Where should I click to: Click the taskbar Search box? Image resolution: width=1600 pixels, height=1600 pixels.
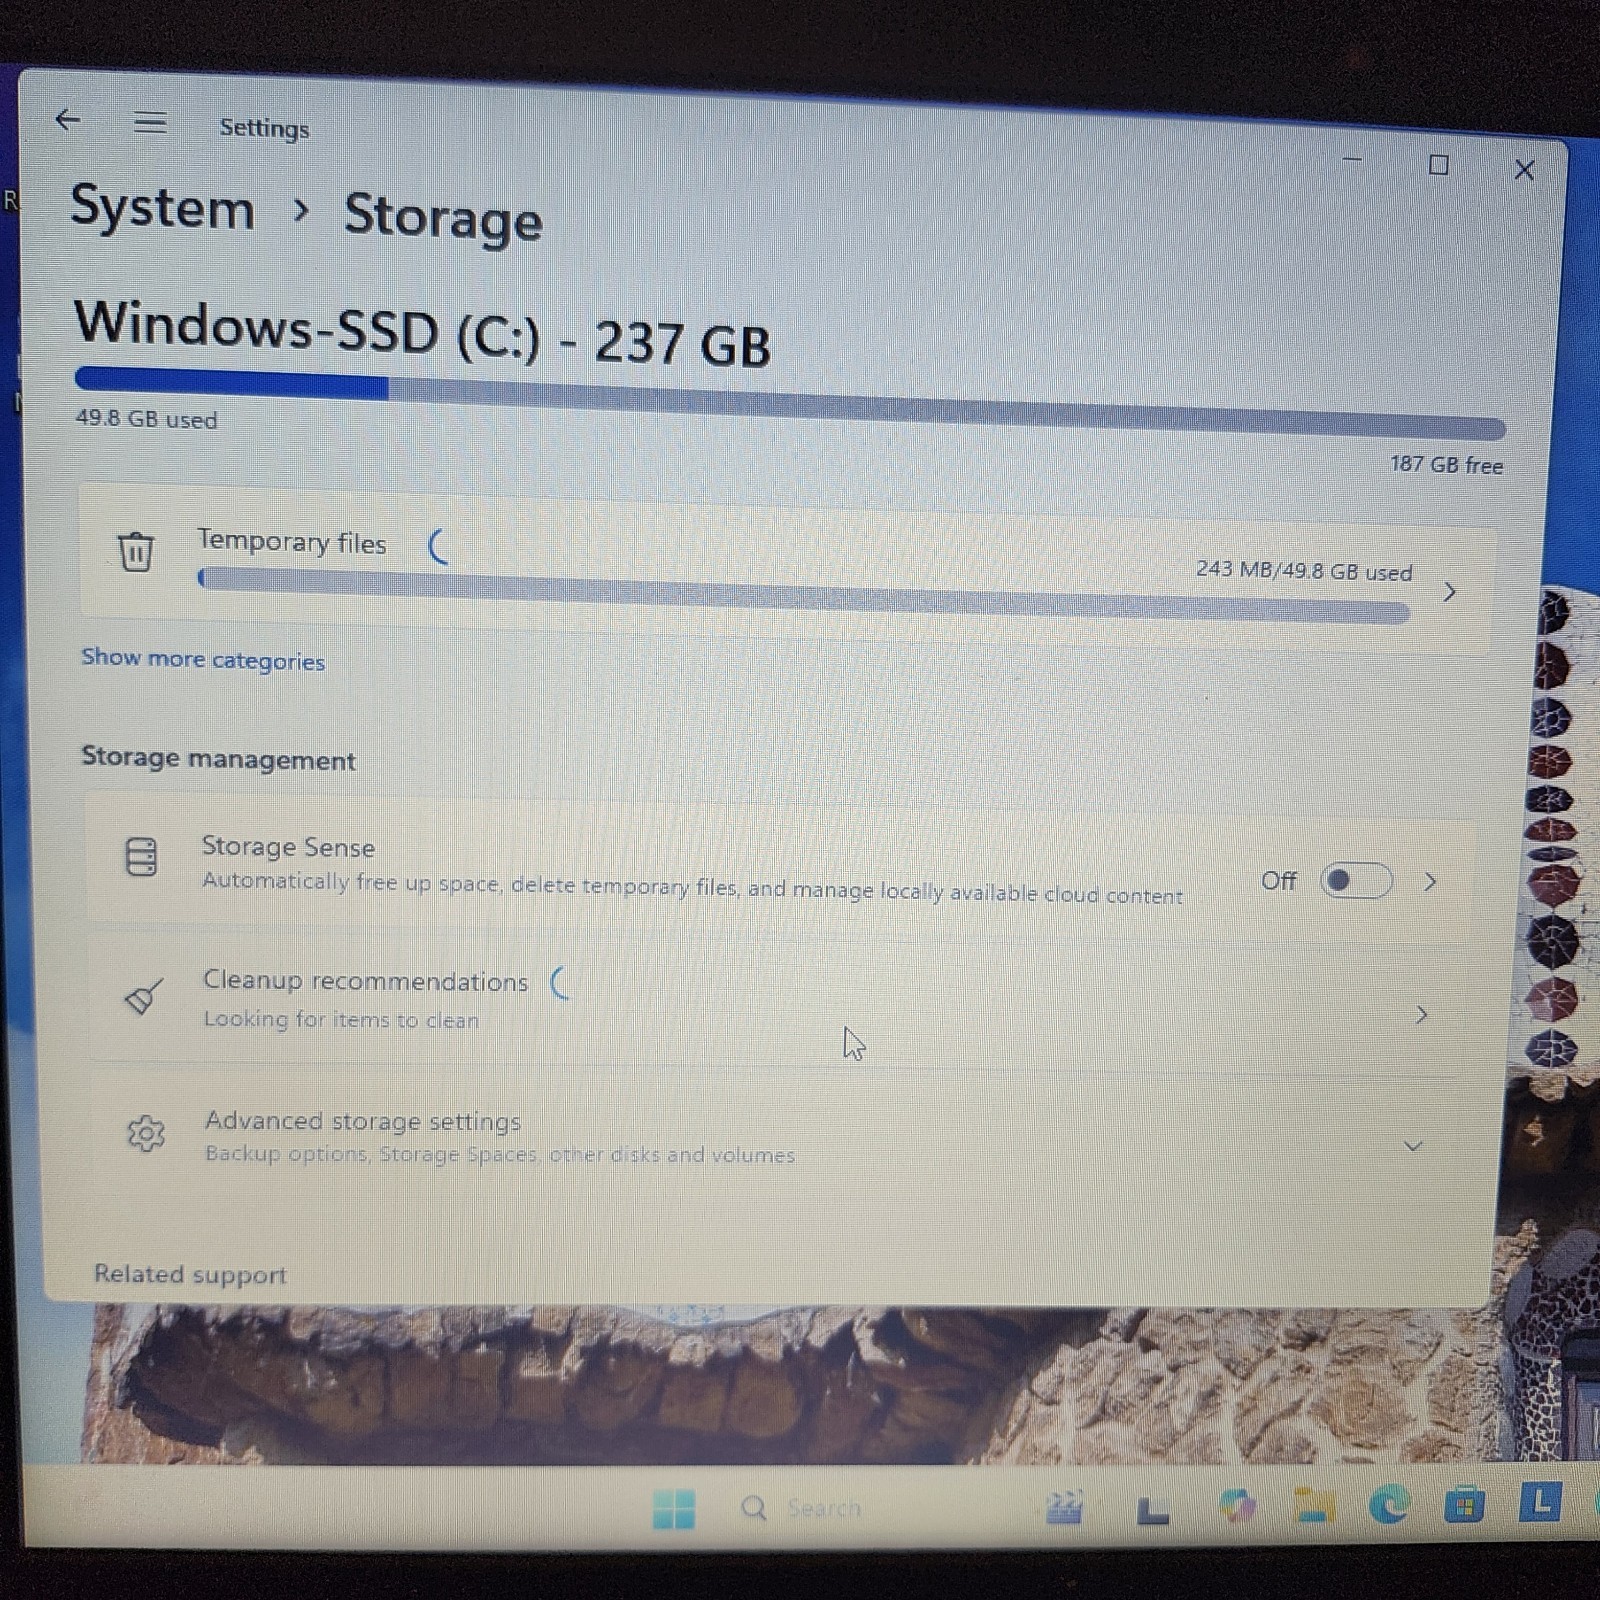[800, 1508]
